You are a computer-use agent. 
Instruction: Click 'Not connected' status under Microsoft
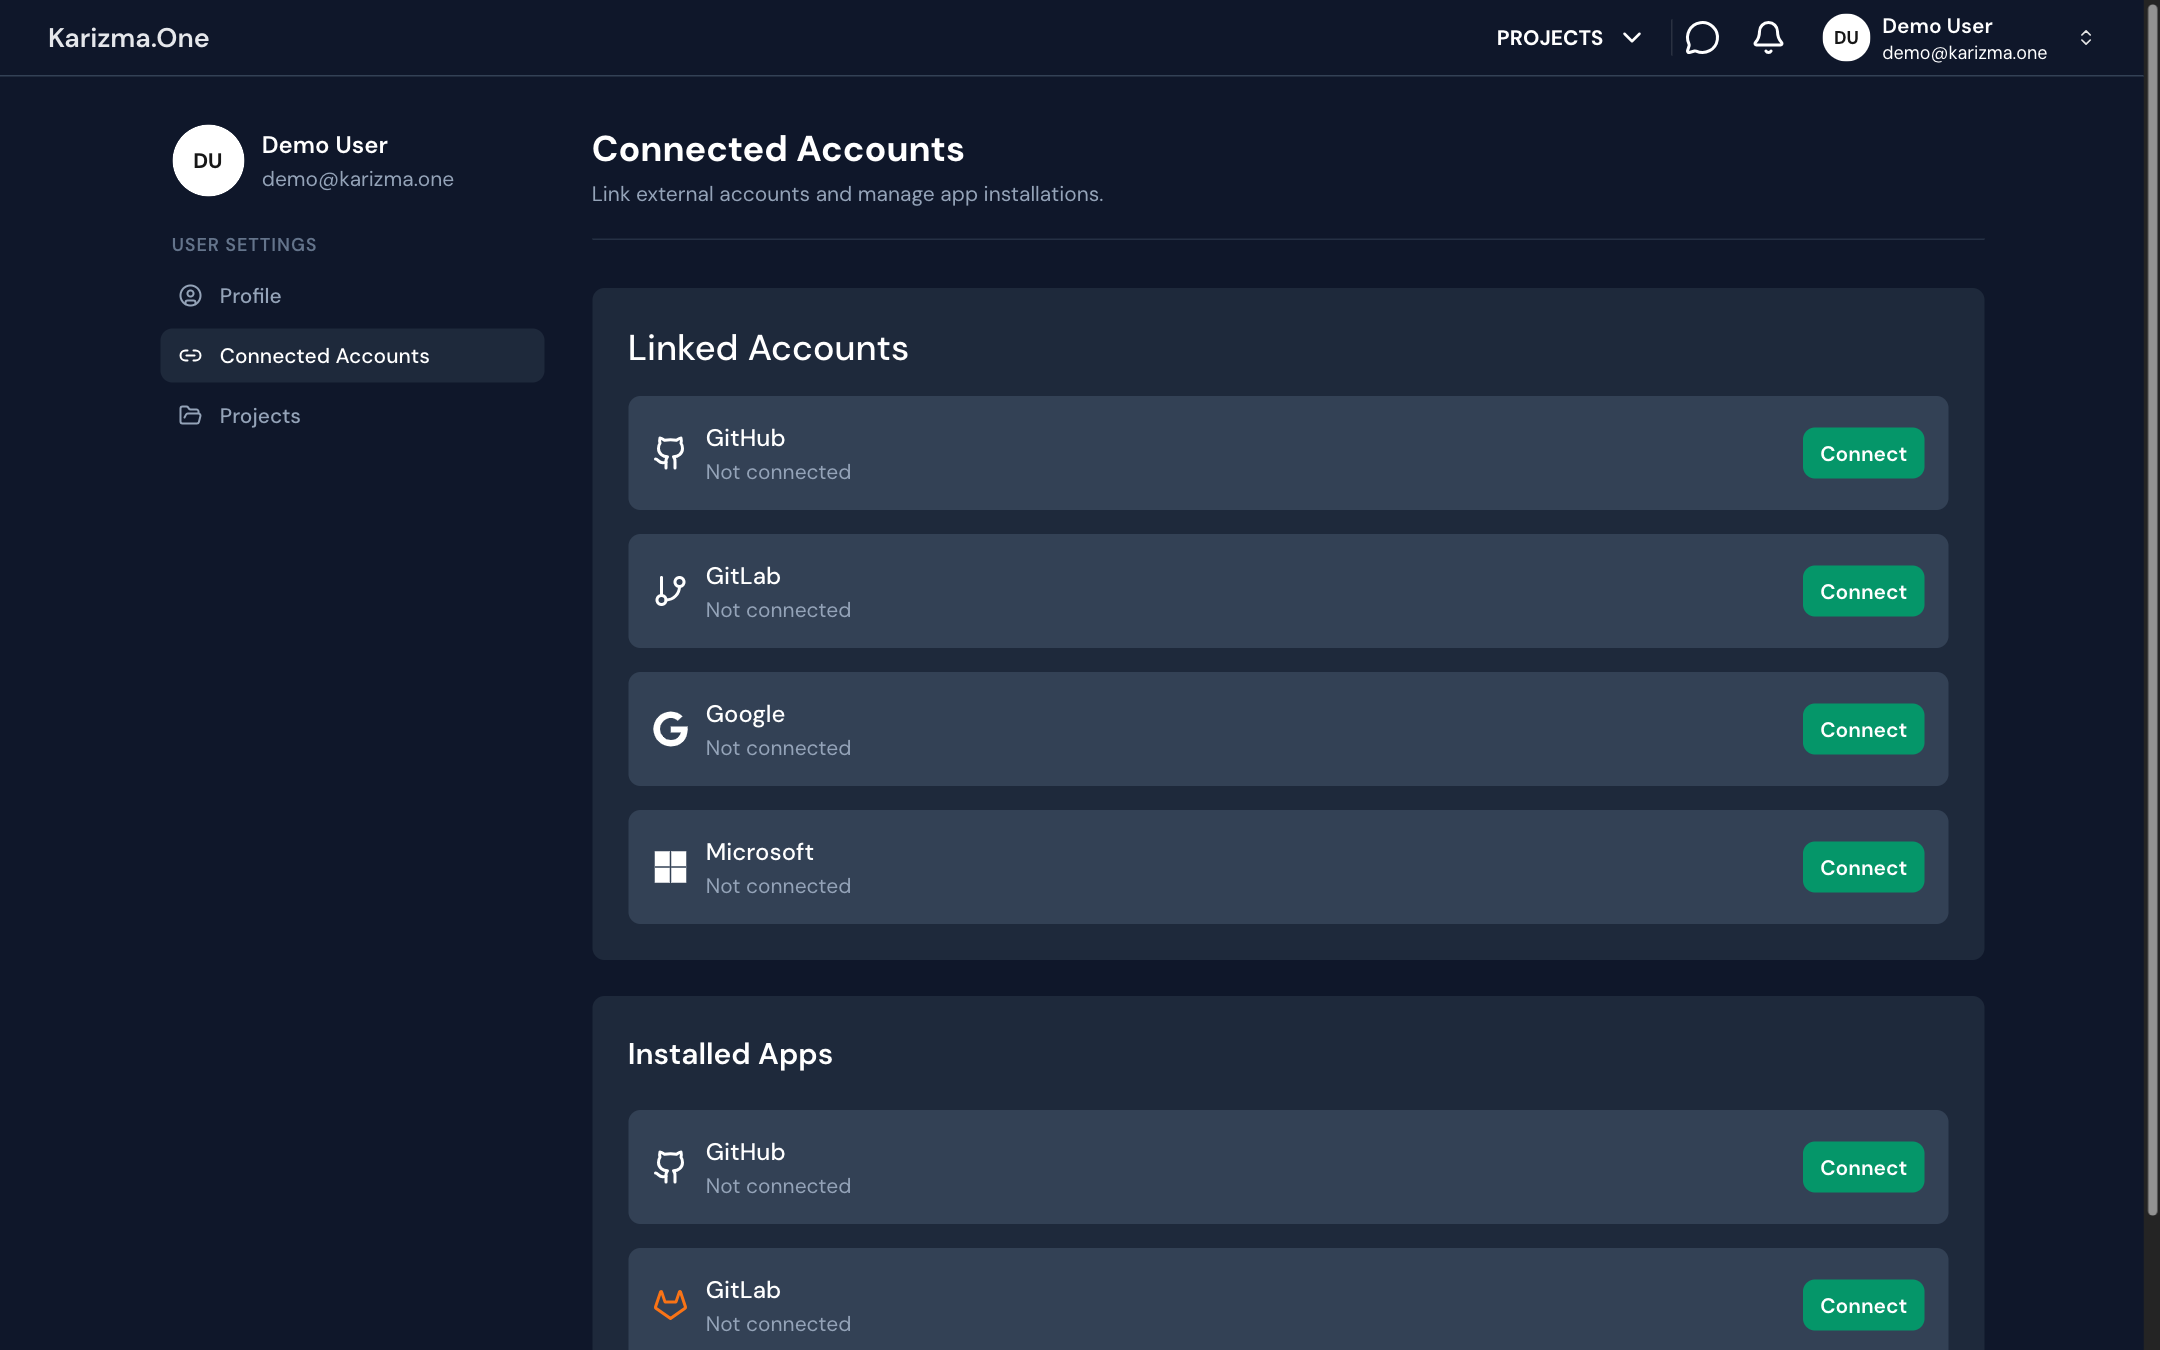tap(778, 886)
